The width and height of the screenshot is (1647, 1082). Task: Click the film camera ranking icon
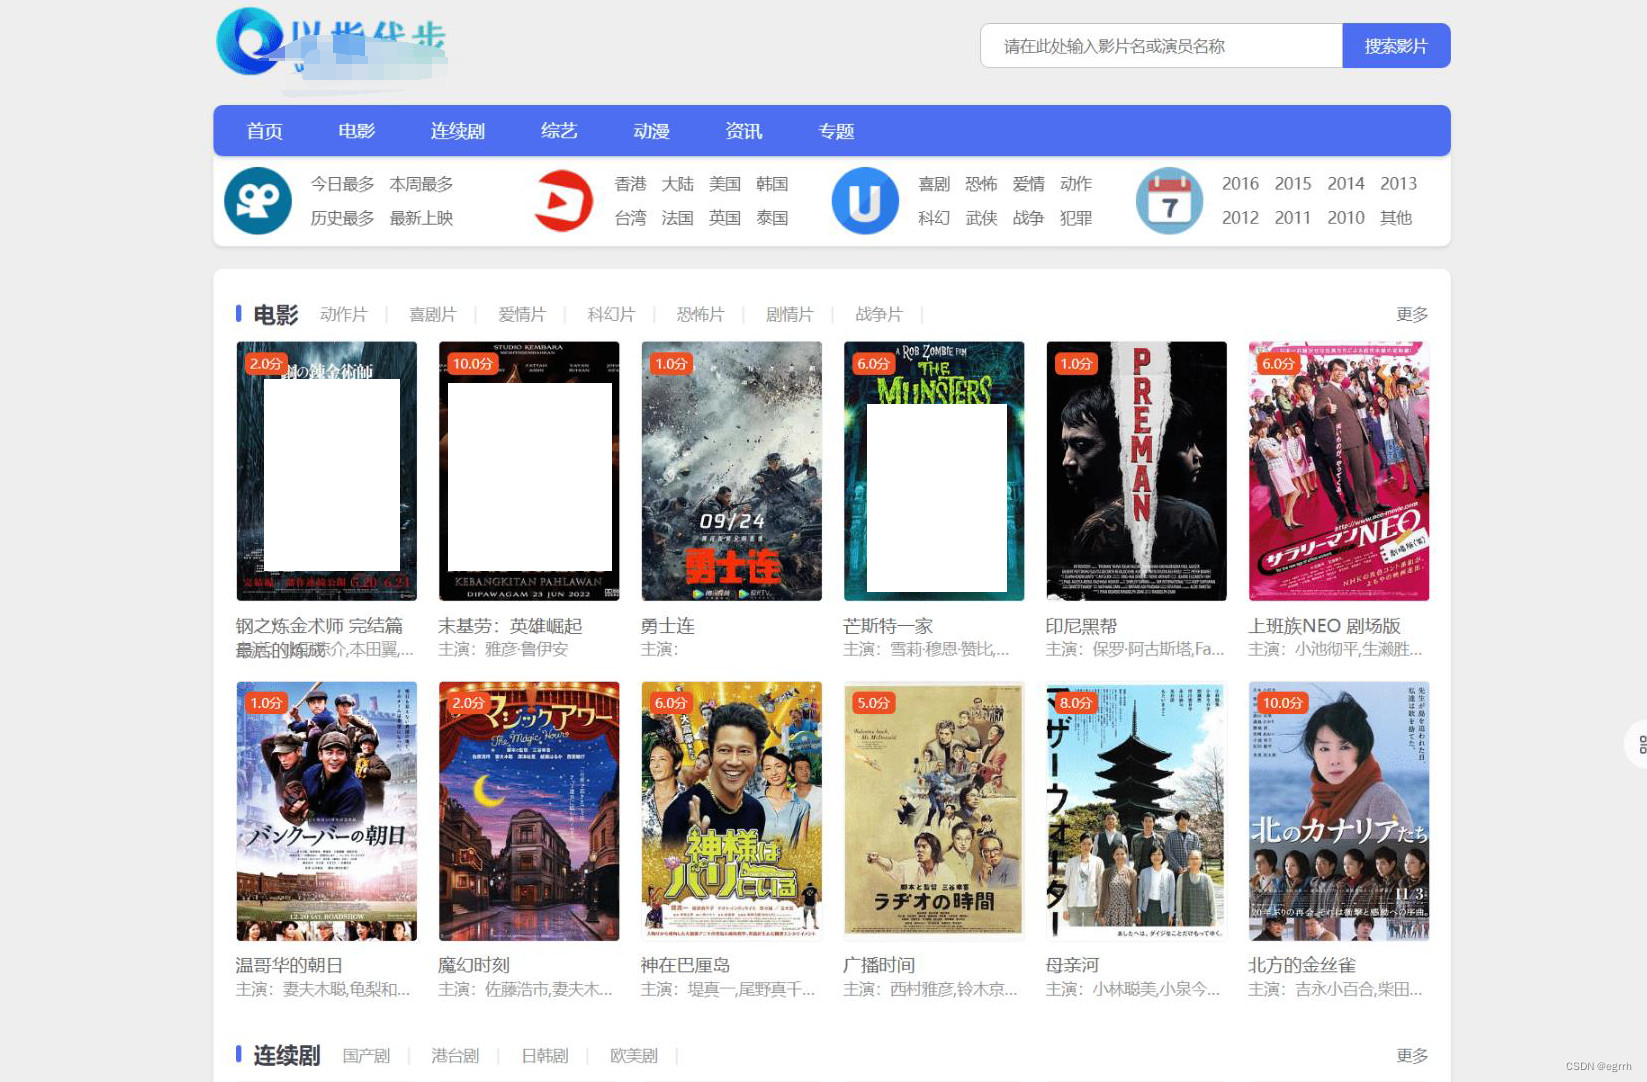(258, 201)
